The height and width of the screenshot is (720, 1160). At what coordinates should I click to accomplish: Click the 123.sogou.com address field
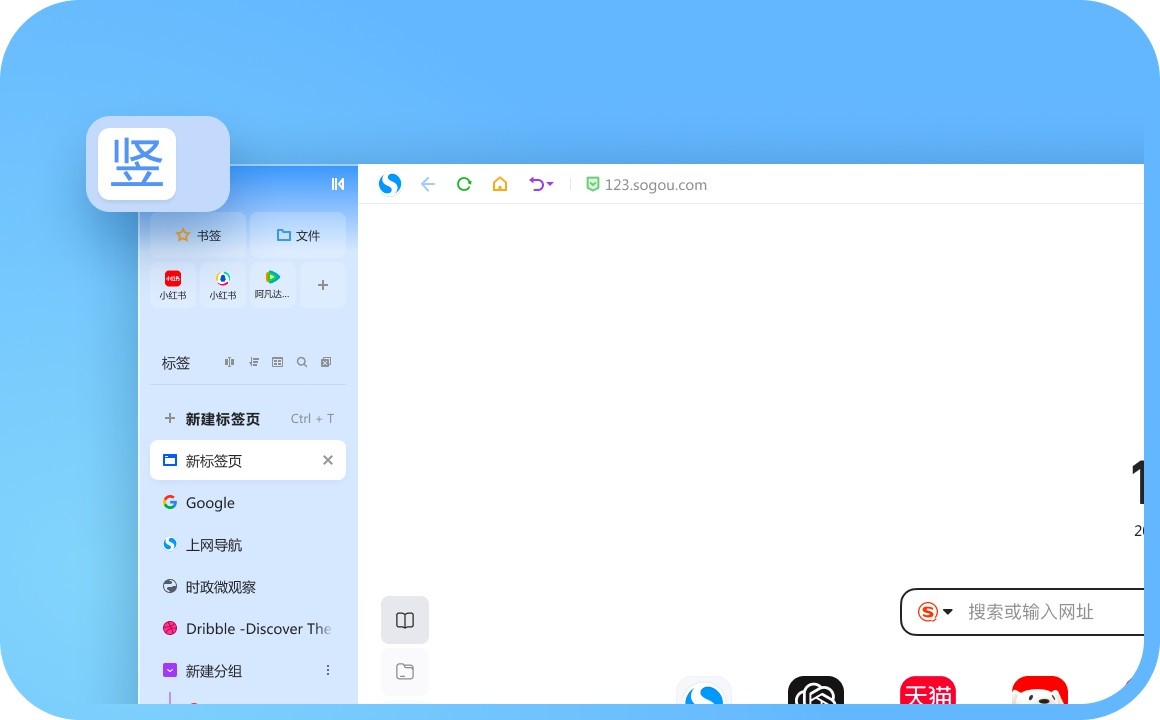coord(655,185)
